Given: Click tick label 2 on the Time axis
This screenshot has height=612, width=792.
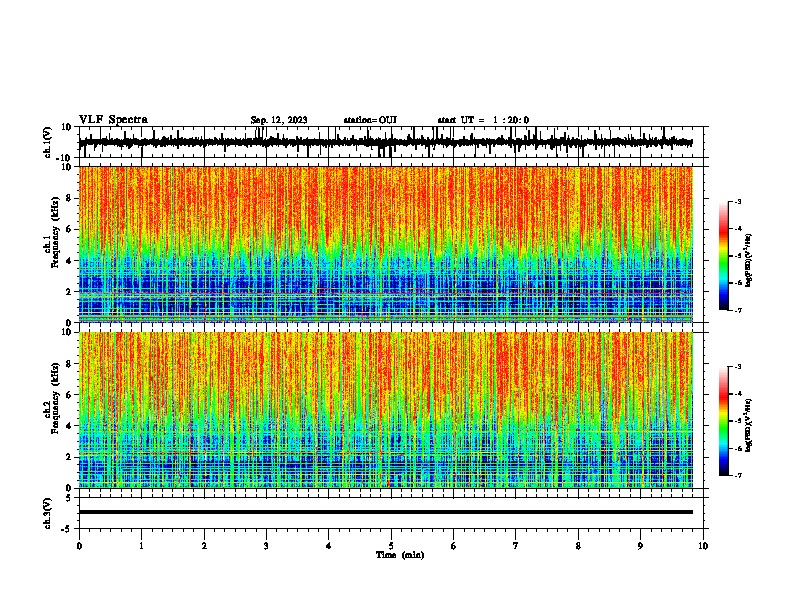Looking at the screenshot, I should click(204, 546).
